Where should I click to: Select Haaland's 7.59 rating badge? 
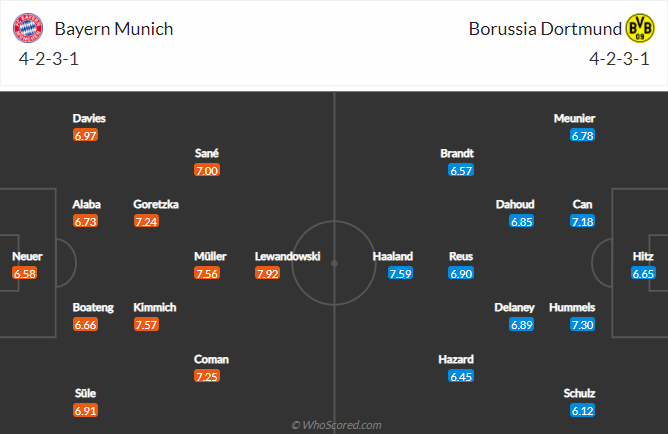click(400, 272)
